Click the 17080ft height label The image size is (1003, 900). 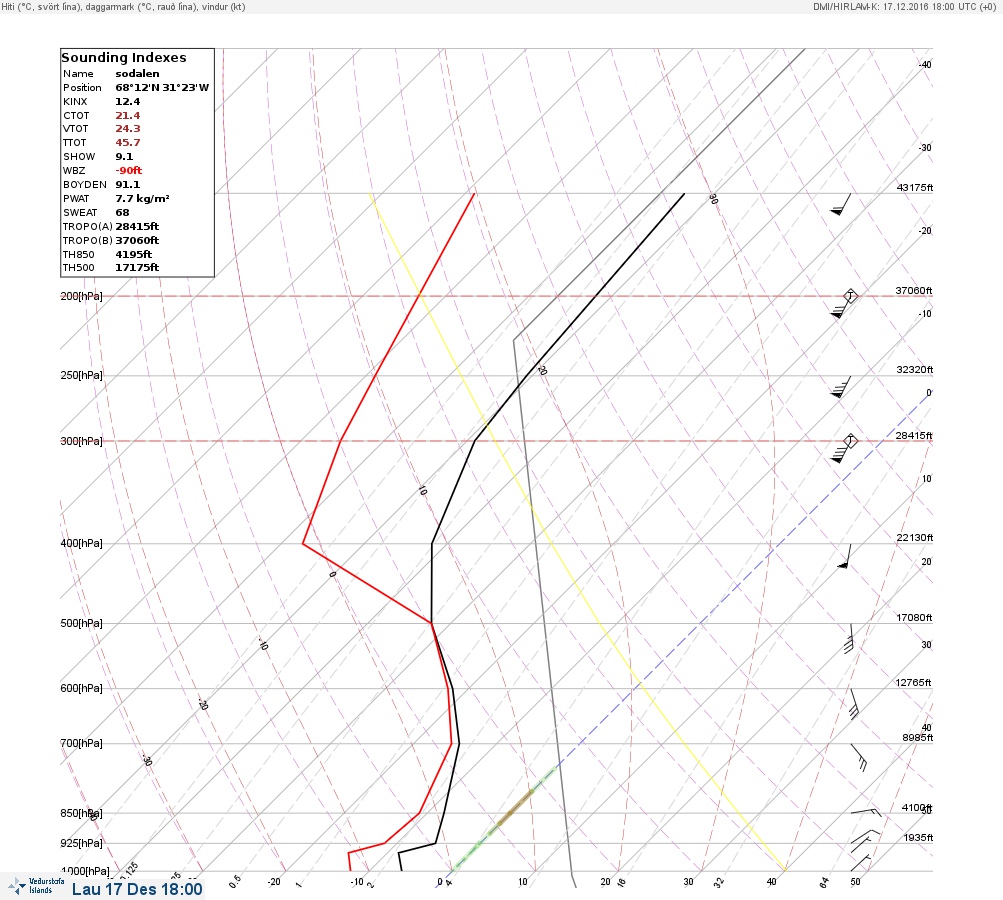click(914, 617)
